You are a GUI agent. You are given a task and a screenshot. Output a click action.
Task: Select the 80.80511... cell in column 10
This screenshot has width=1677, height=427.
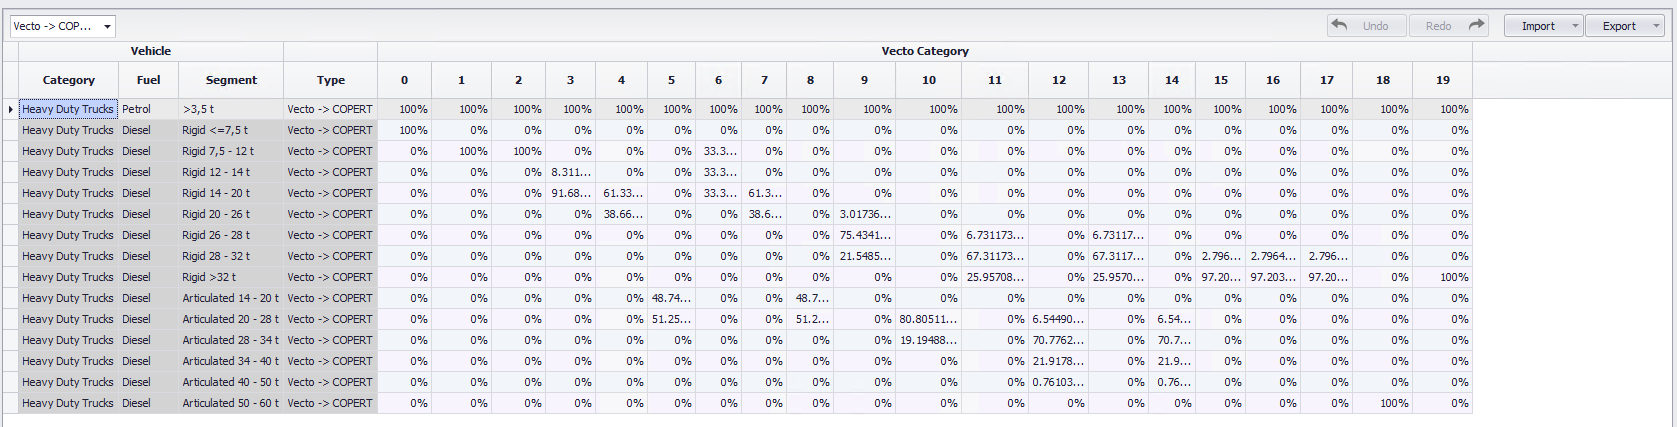tap(928, 319)
